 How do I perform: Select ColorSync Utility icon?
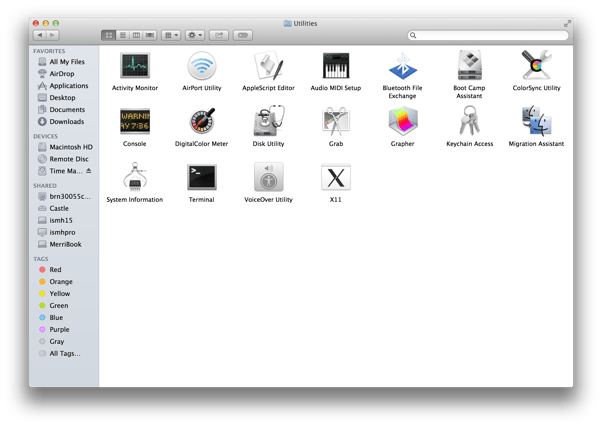coord(536,65)
